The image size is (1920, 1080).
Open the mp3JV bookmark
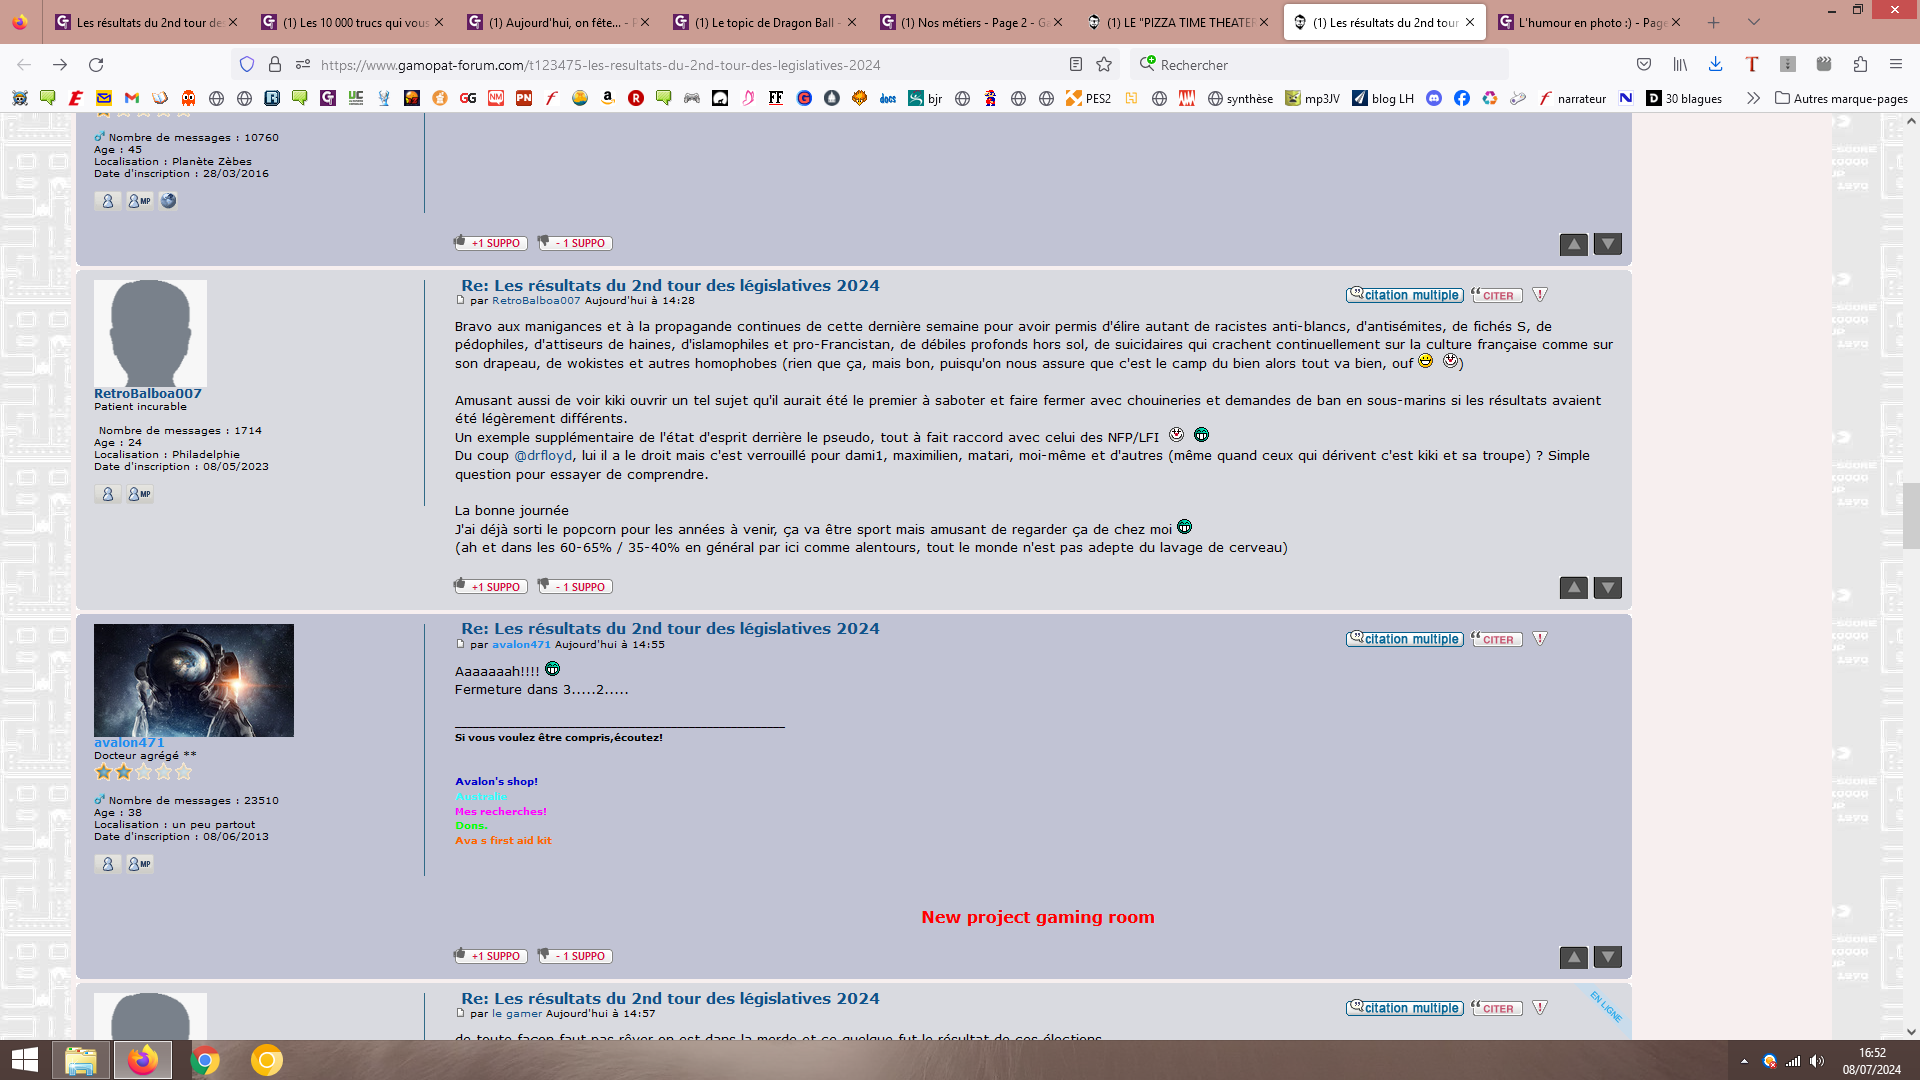(1313, 98)
